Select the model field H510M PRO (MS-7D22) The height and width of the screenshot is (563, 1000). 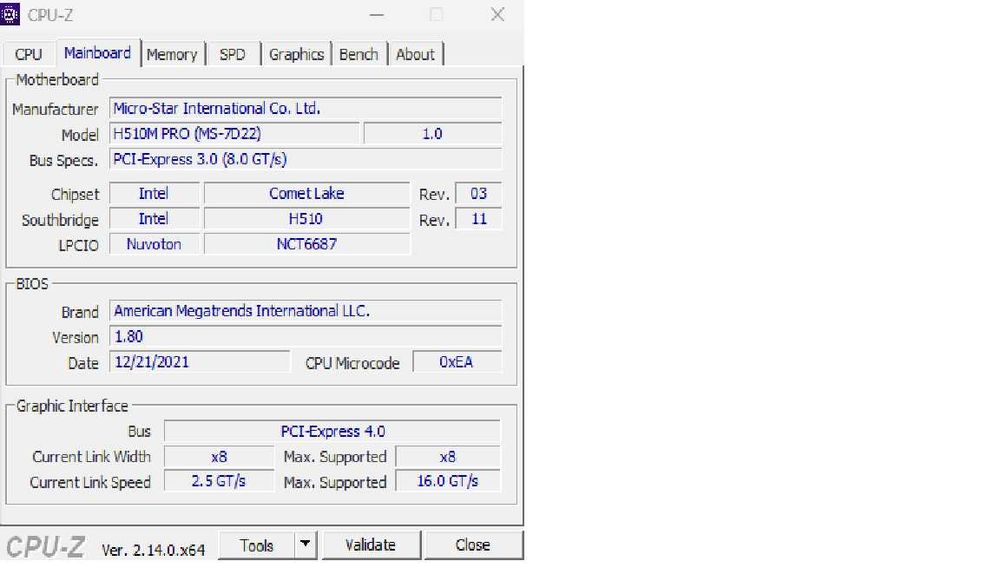(x=234, y=134)
